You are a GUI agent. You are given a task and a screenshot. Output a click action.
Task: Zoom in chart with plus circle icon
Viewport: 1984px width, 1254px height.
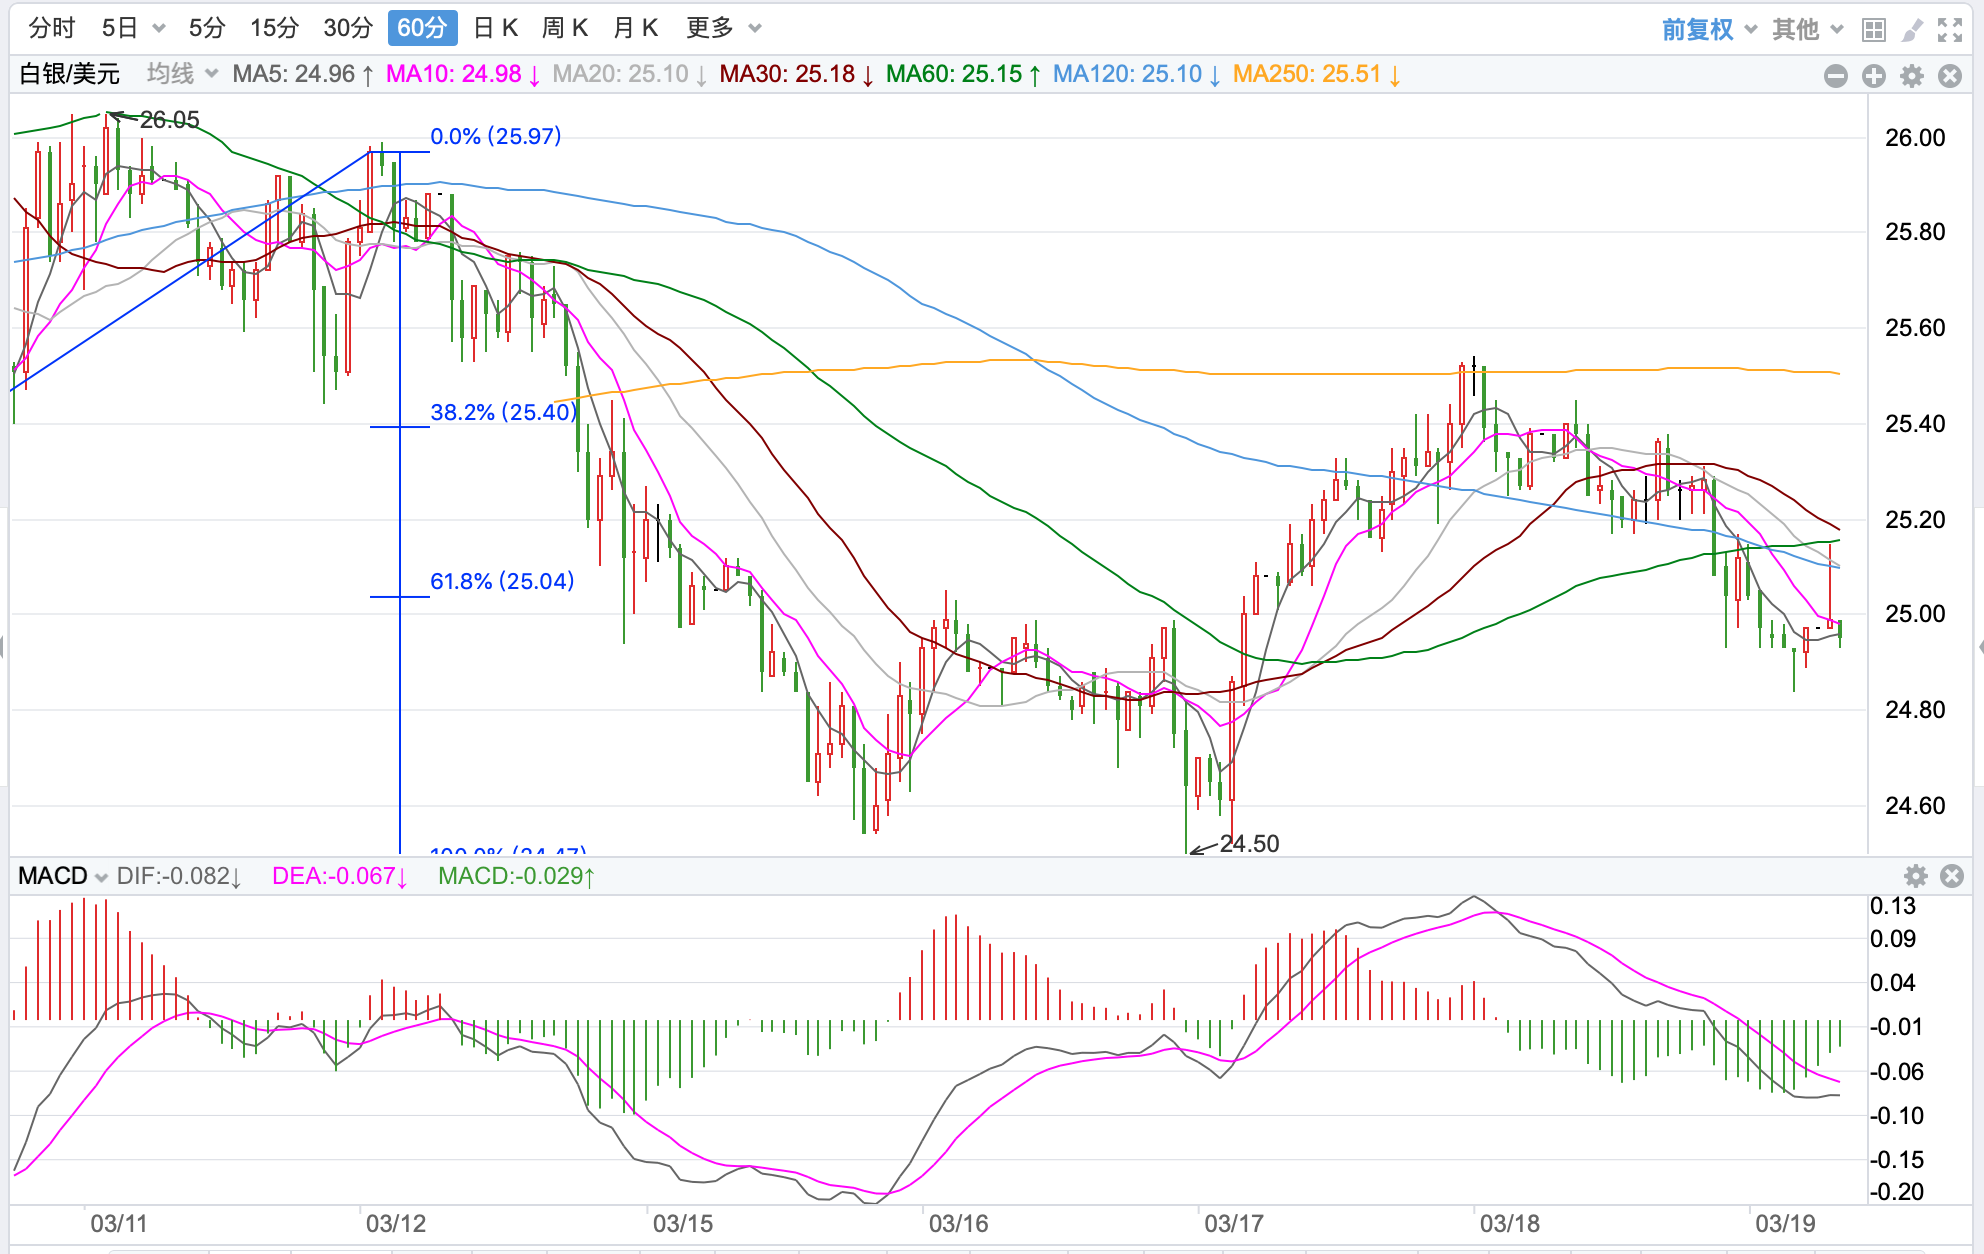(x=1874, y=76)
